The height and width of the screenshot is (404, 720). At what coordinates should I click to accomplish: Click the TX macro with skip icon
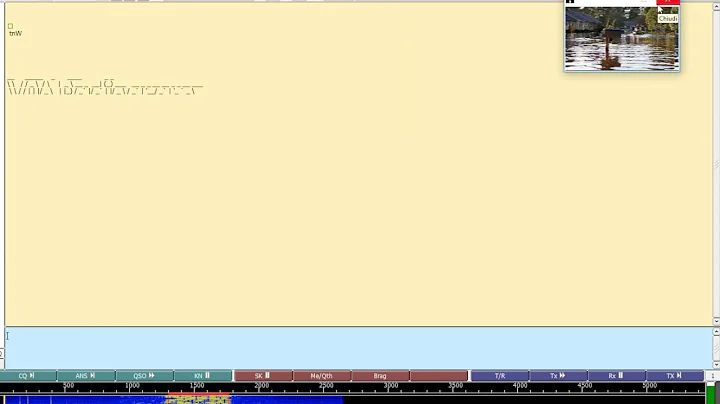(675, 376)
